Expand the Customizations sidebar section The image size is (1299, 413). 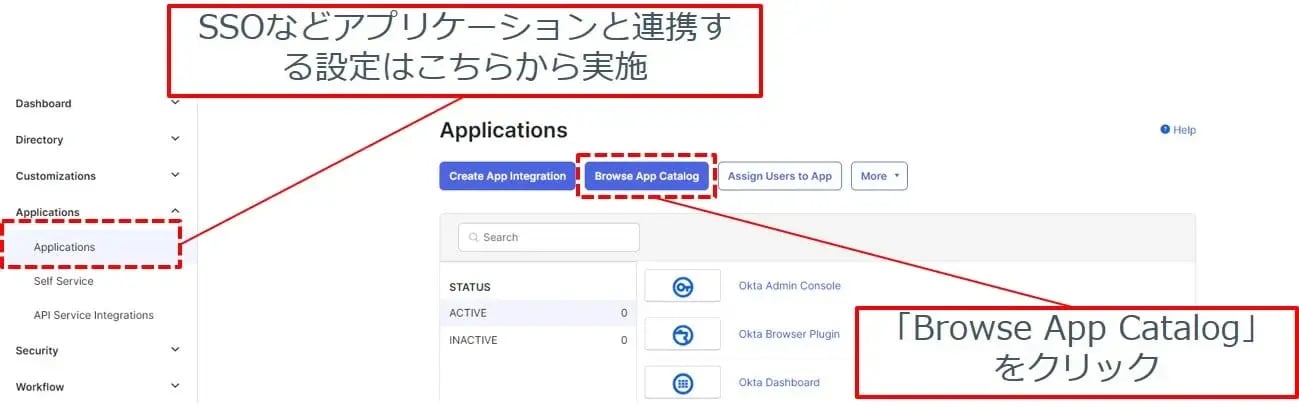175,175
